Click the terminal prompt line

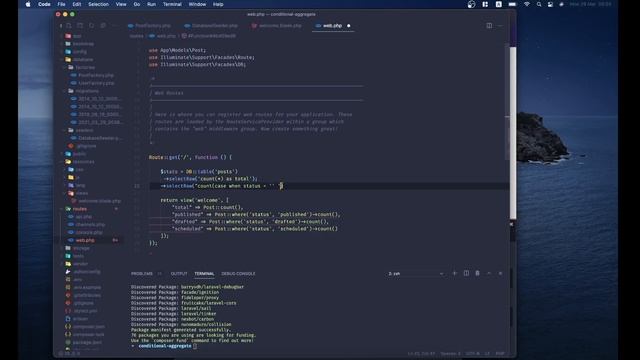(x=163, y=346)
